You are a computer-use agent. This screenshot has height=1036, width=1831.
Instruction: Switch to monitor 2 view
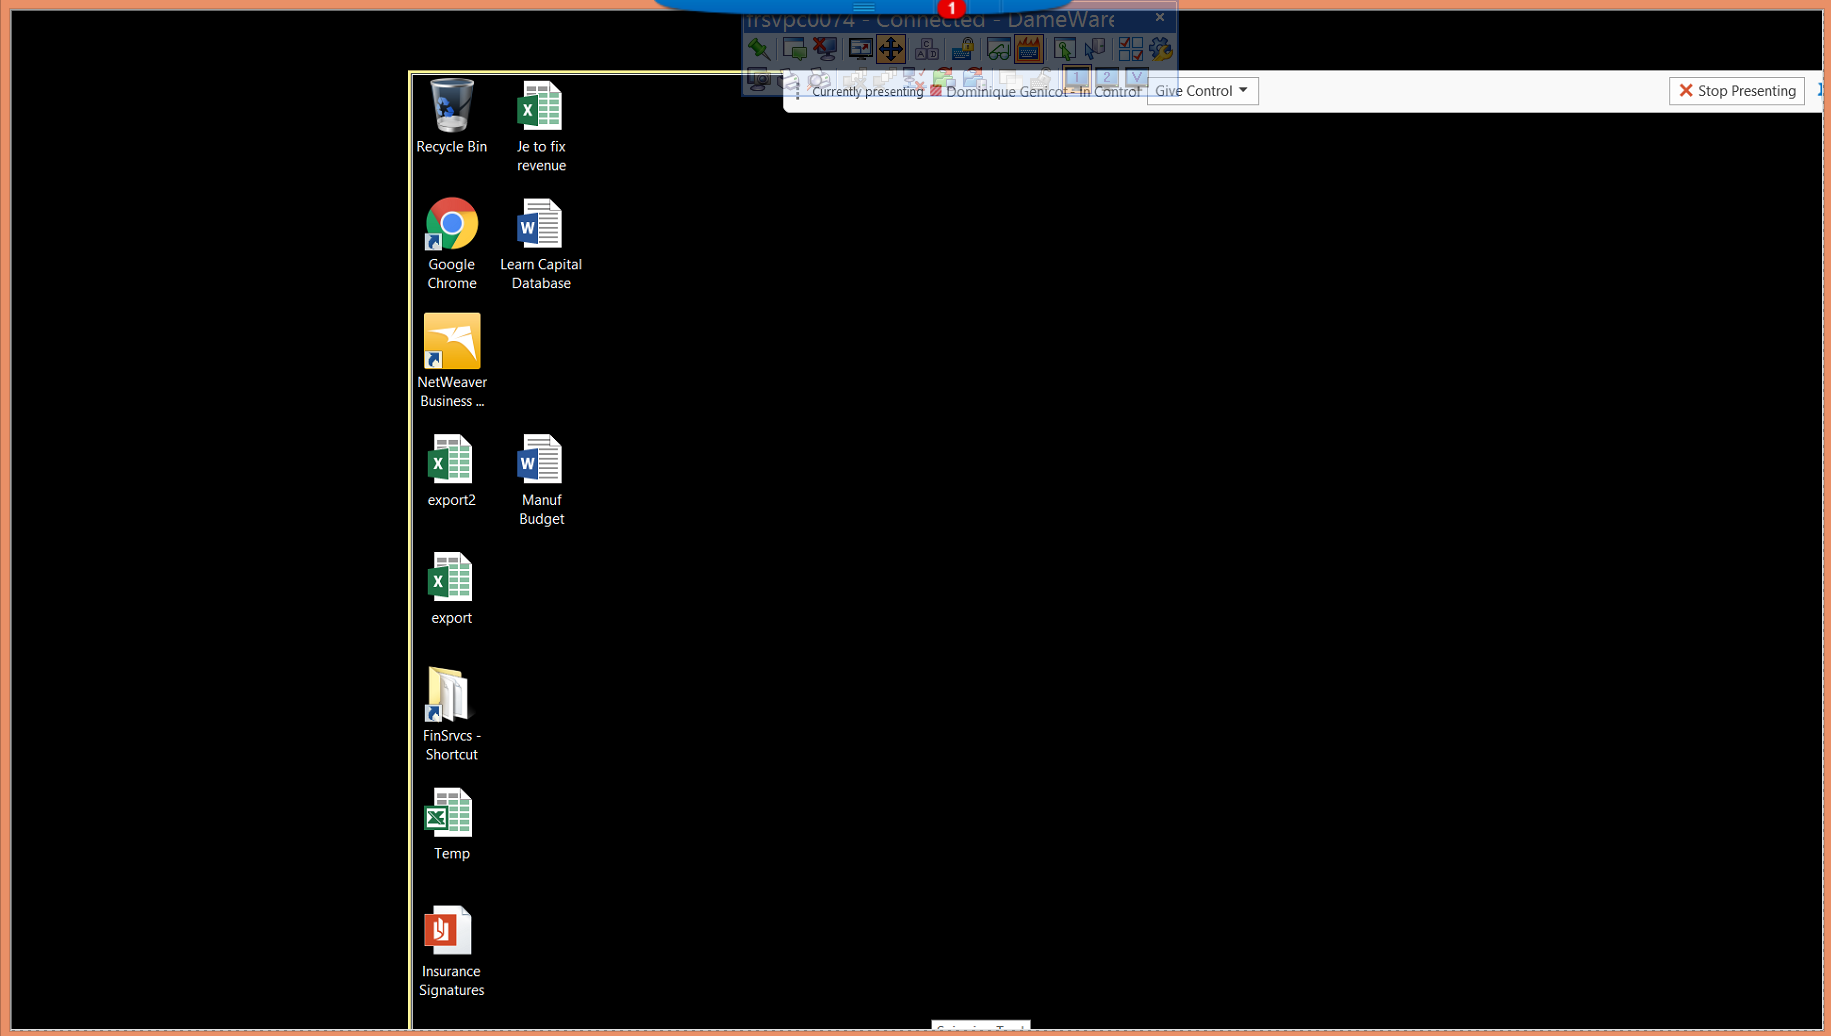tap(1107, 77)
